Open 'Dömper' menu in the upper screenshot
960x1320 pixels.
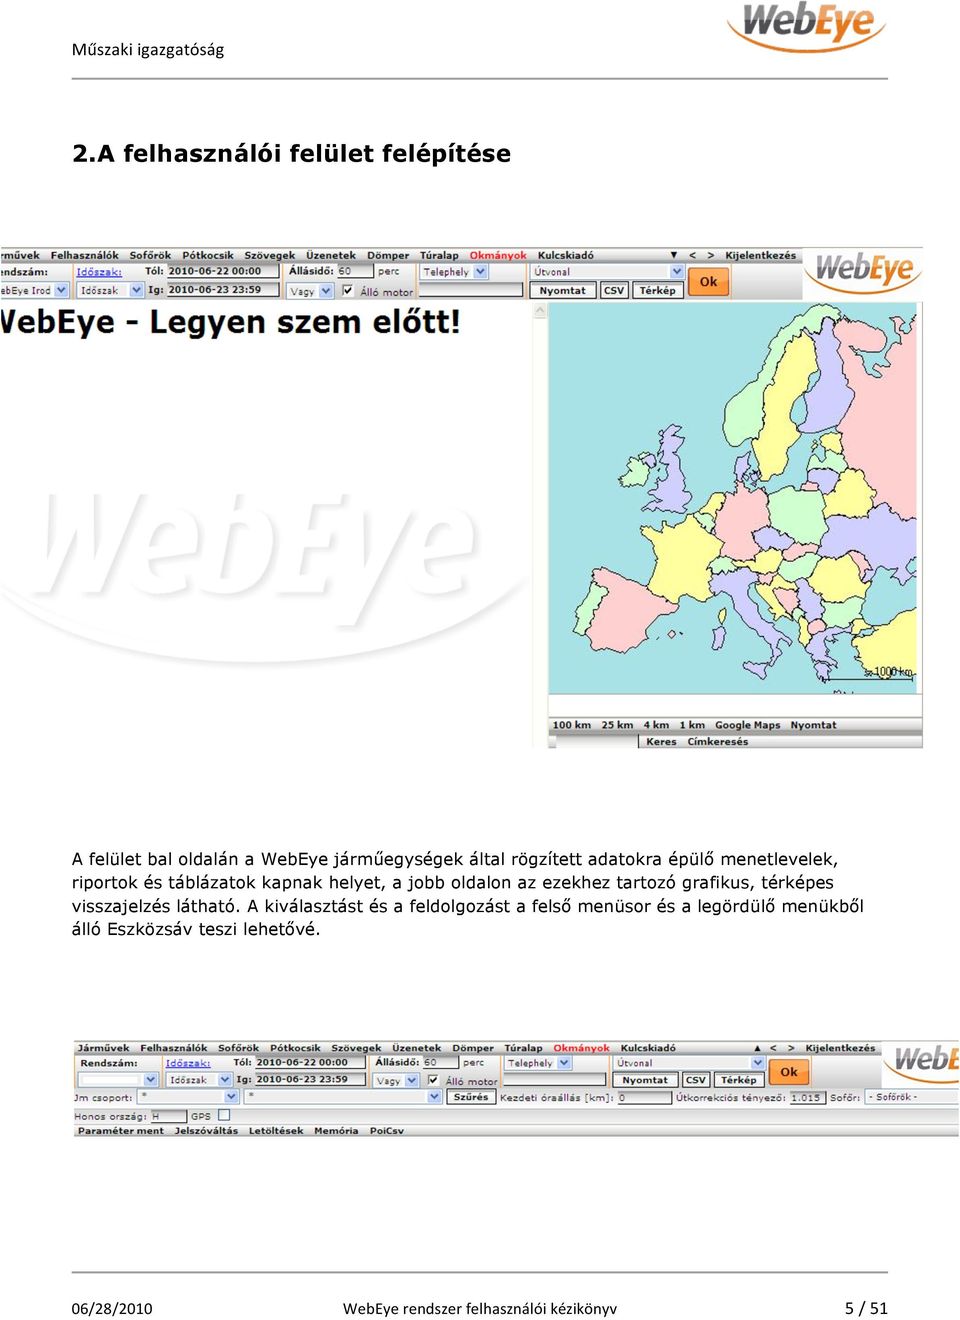(x=388, y=256)
